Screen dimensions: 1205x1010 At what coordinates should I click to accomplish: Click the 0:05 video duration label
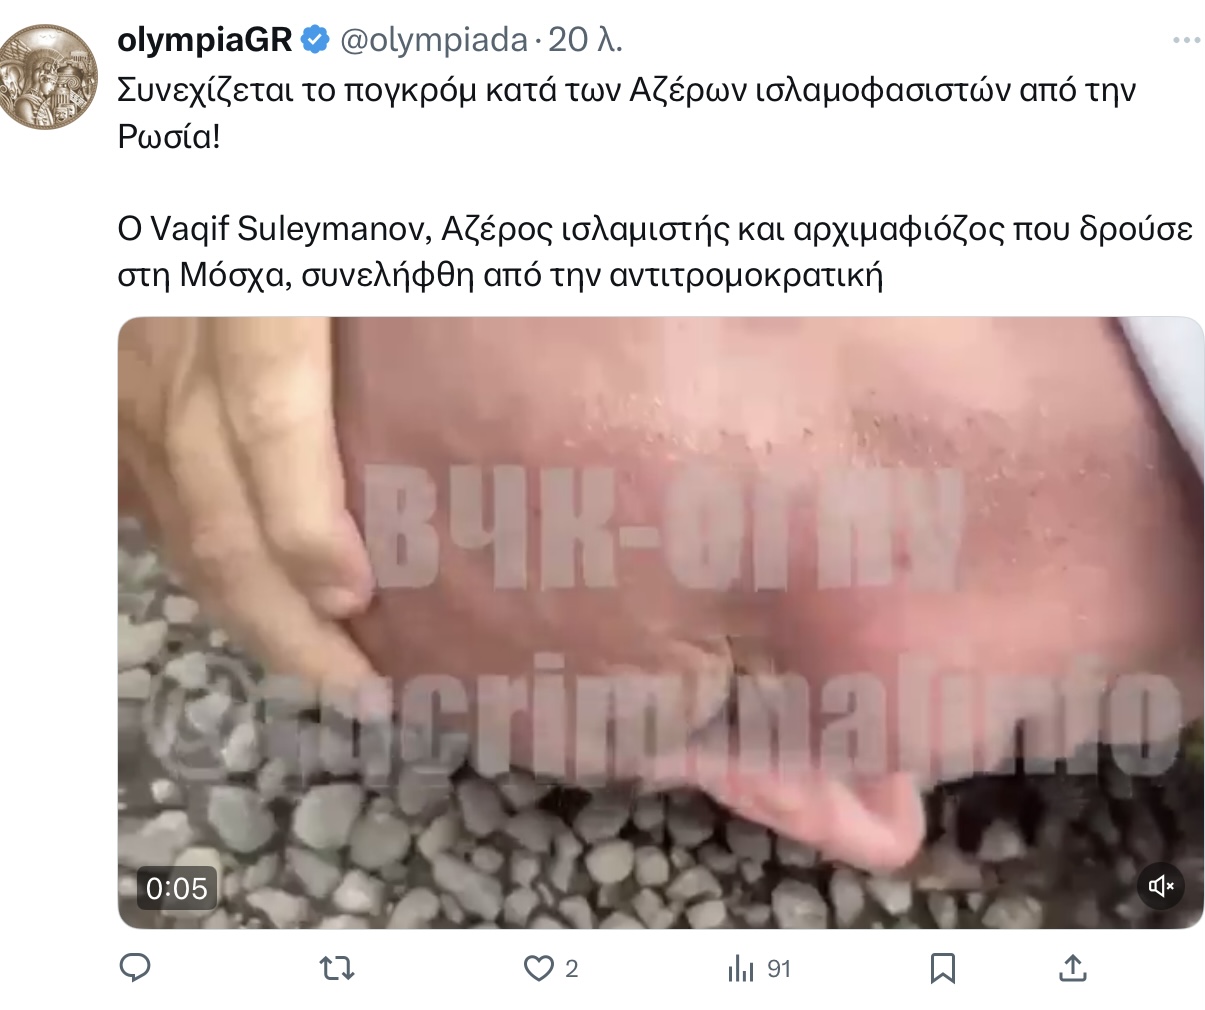[x=177, y=888]
